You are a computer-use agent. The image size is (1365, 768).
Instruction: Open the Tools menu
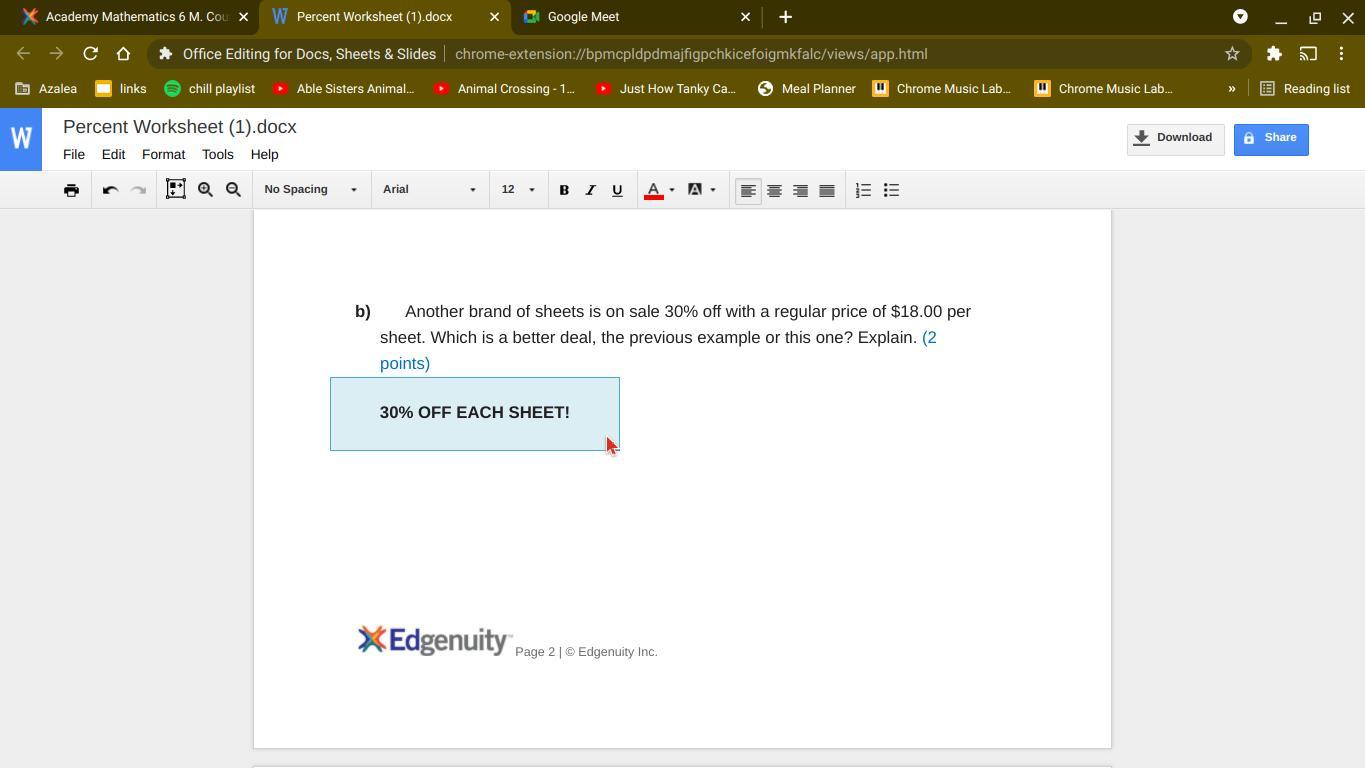click(x=217, y=155)
